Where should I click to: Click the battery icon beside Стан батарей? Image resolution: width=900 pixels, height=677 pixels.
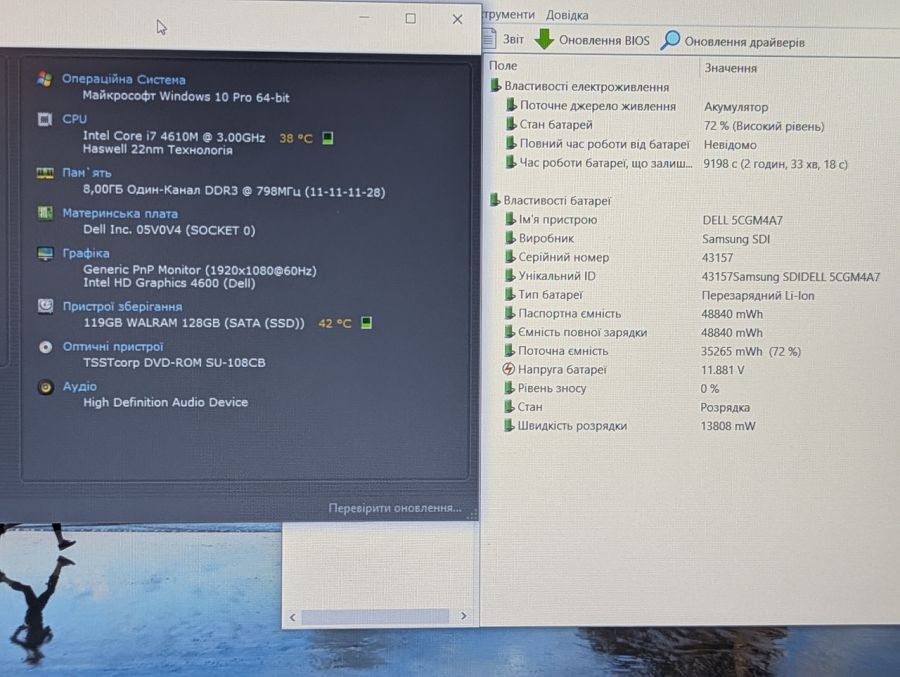pyautogui.click(x=511, y=124)
